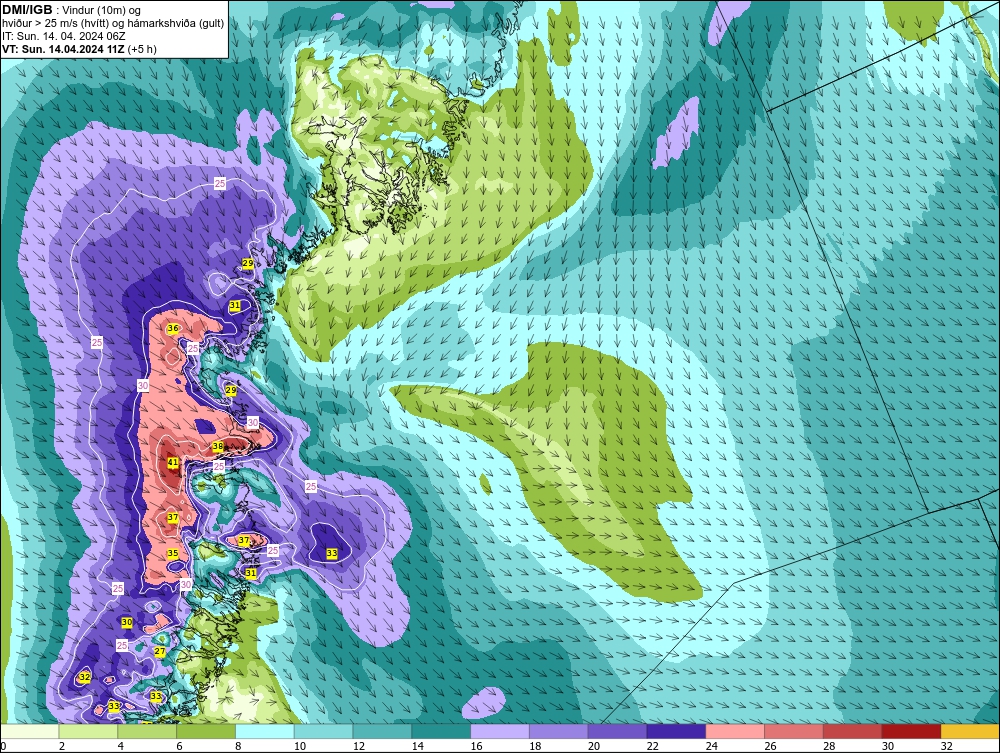Viewport: 1000px width, 753px height.
Task: Pick the legend scale number 32
Action: pos(947,746)
